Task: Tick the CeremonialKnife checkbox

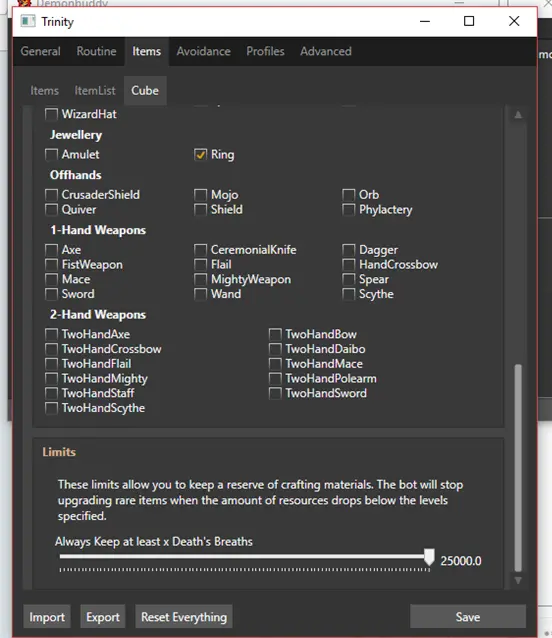Action: click(201, 249)
